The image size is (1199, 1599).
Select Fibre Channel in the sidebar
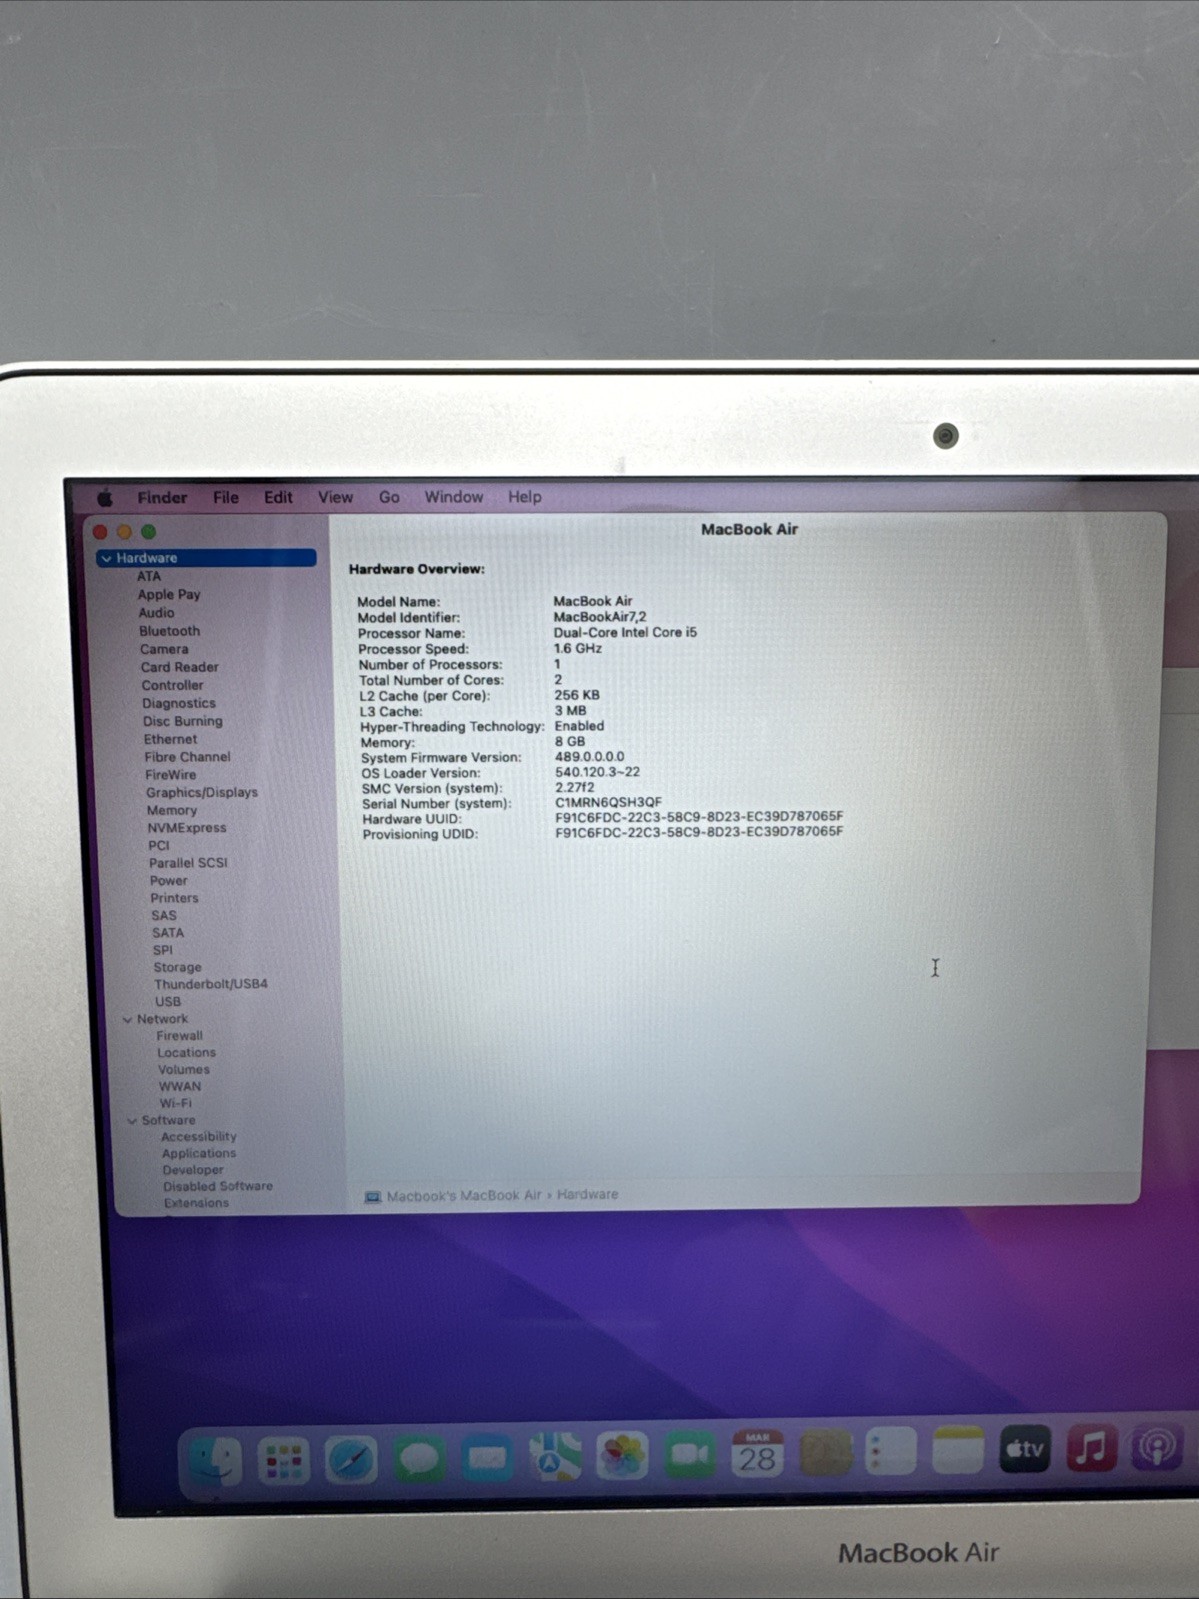pos(187,757)
